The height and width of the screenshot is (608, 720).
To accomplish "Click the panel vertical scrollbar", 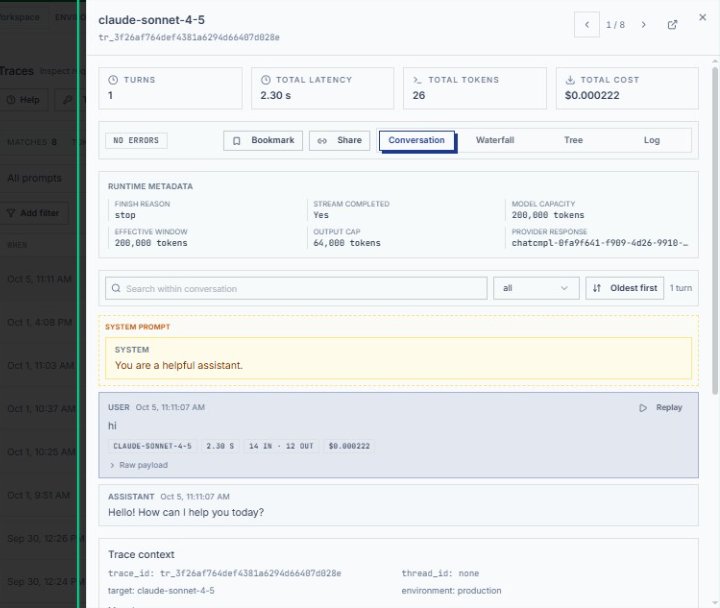I will 714,230.
